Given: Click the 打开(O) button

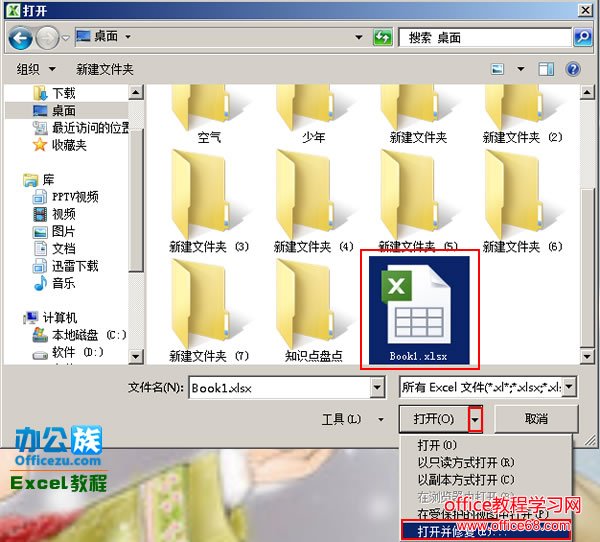Looking at the screenshot, I should (x=434, y=419).
